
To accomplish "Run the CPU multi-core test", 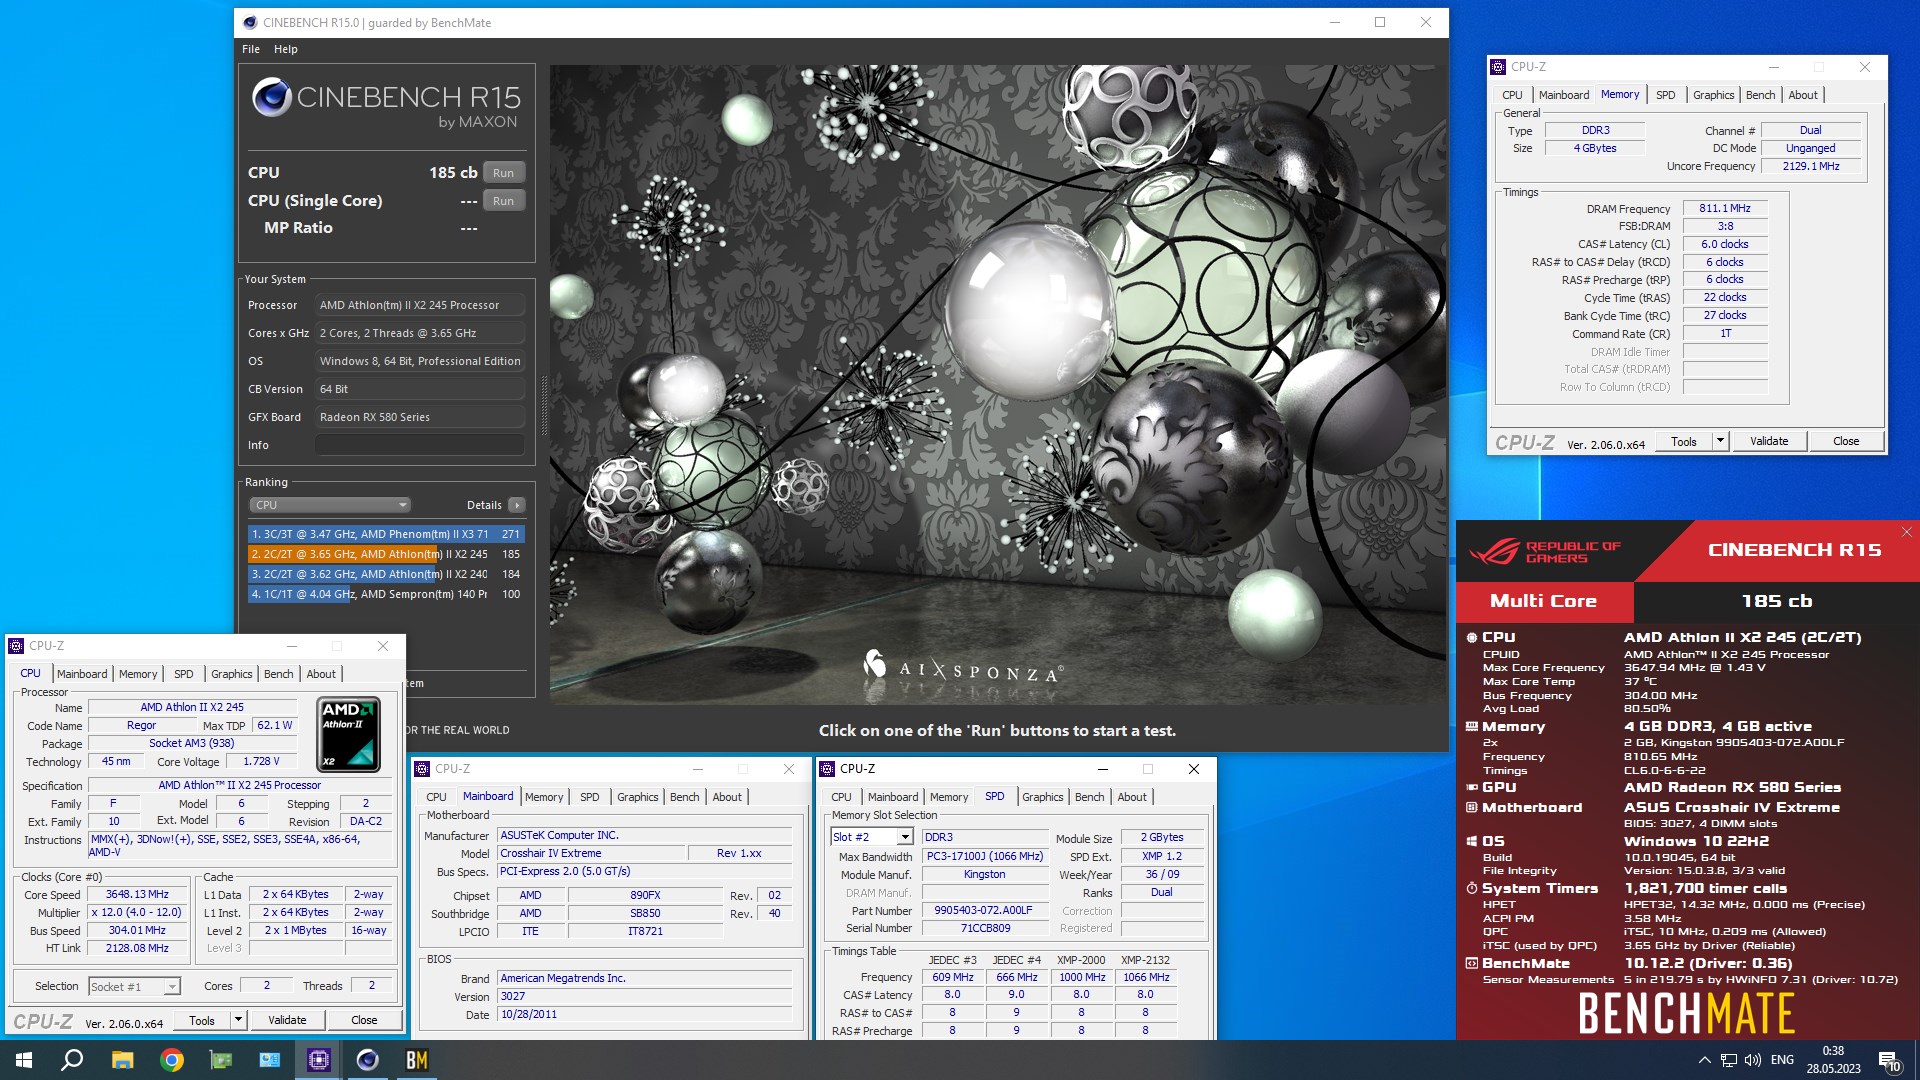I will coord(503,173).
